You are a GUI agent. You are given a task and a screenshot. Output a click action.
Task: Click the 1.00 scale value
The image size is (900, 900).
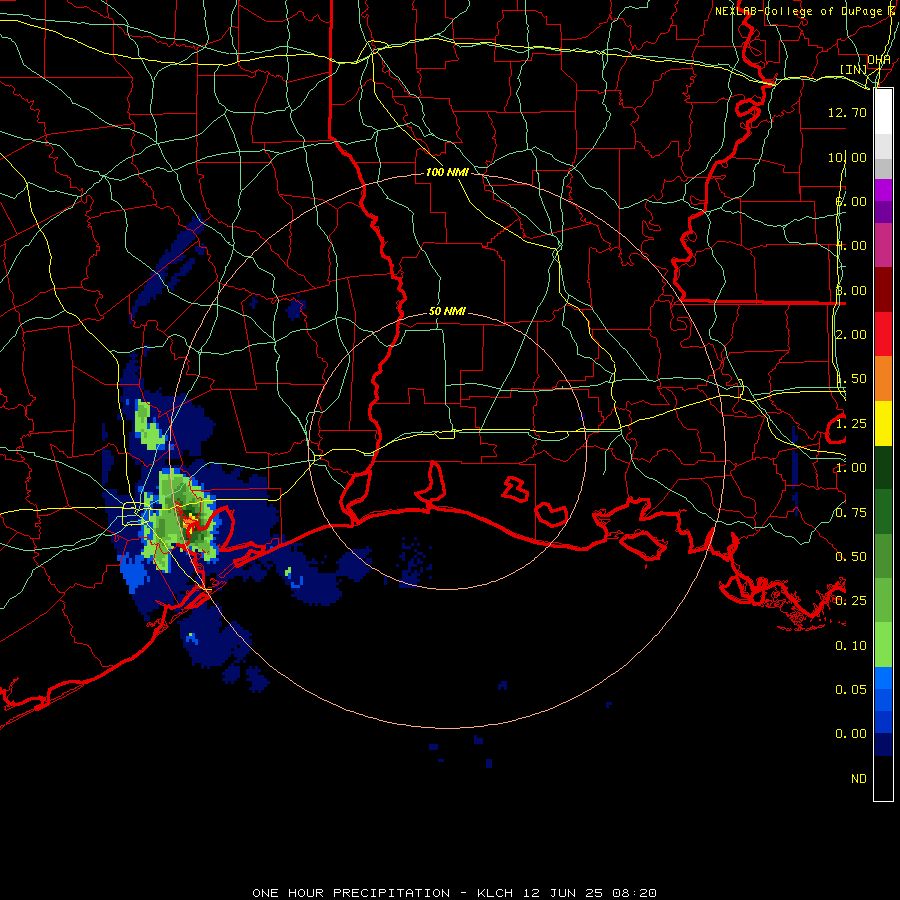[x=851, y=468]
